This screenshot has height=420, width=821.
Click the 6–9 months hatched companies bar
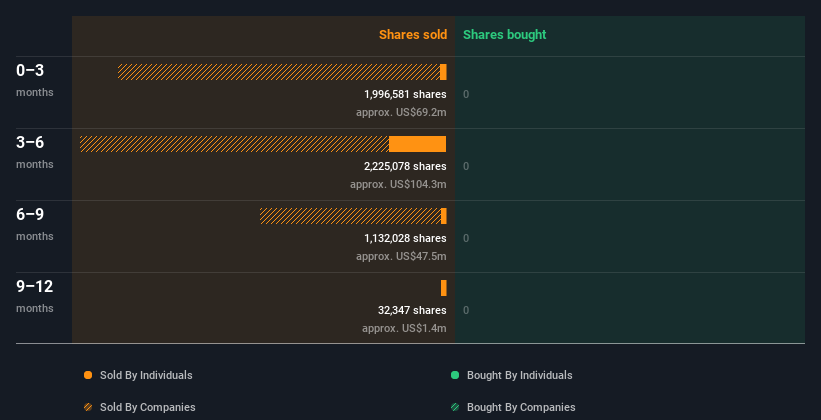(x=350, y=216)
